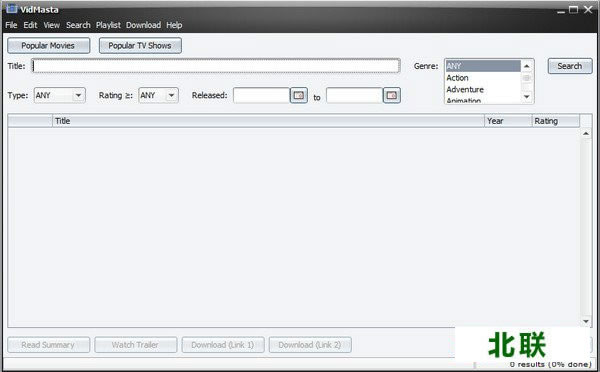This screenshot has height=372, width=600.
Task: Click results table scroll-up arrow
Action: pos(586,134)
